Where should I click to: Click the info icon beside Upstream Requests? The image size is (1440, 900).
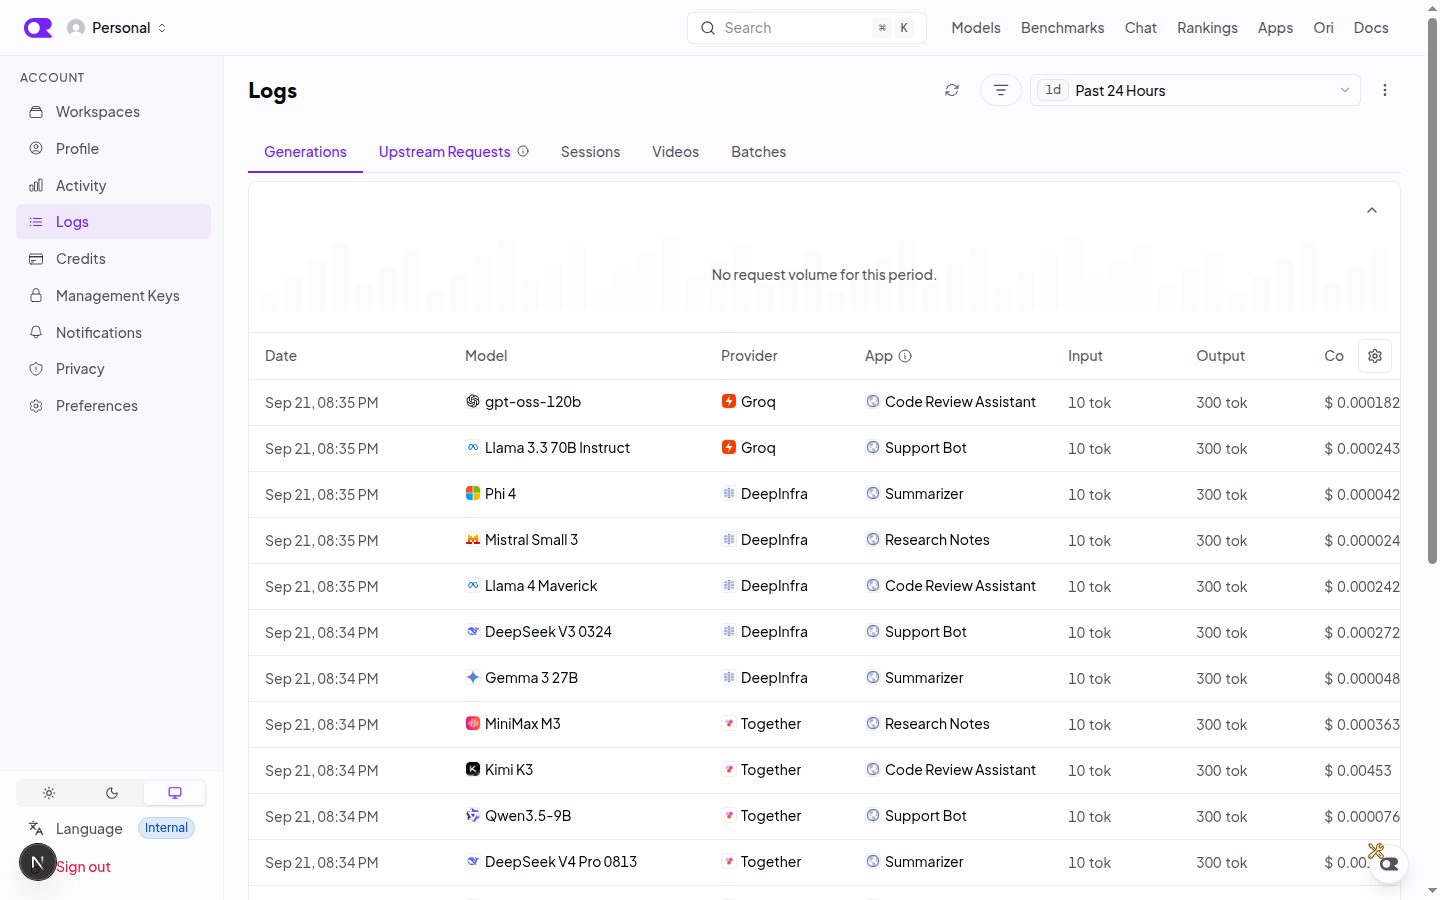[x=523, y=151]
